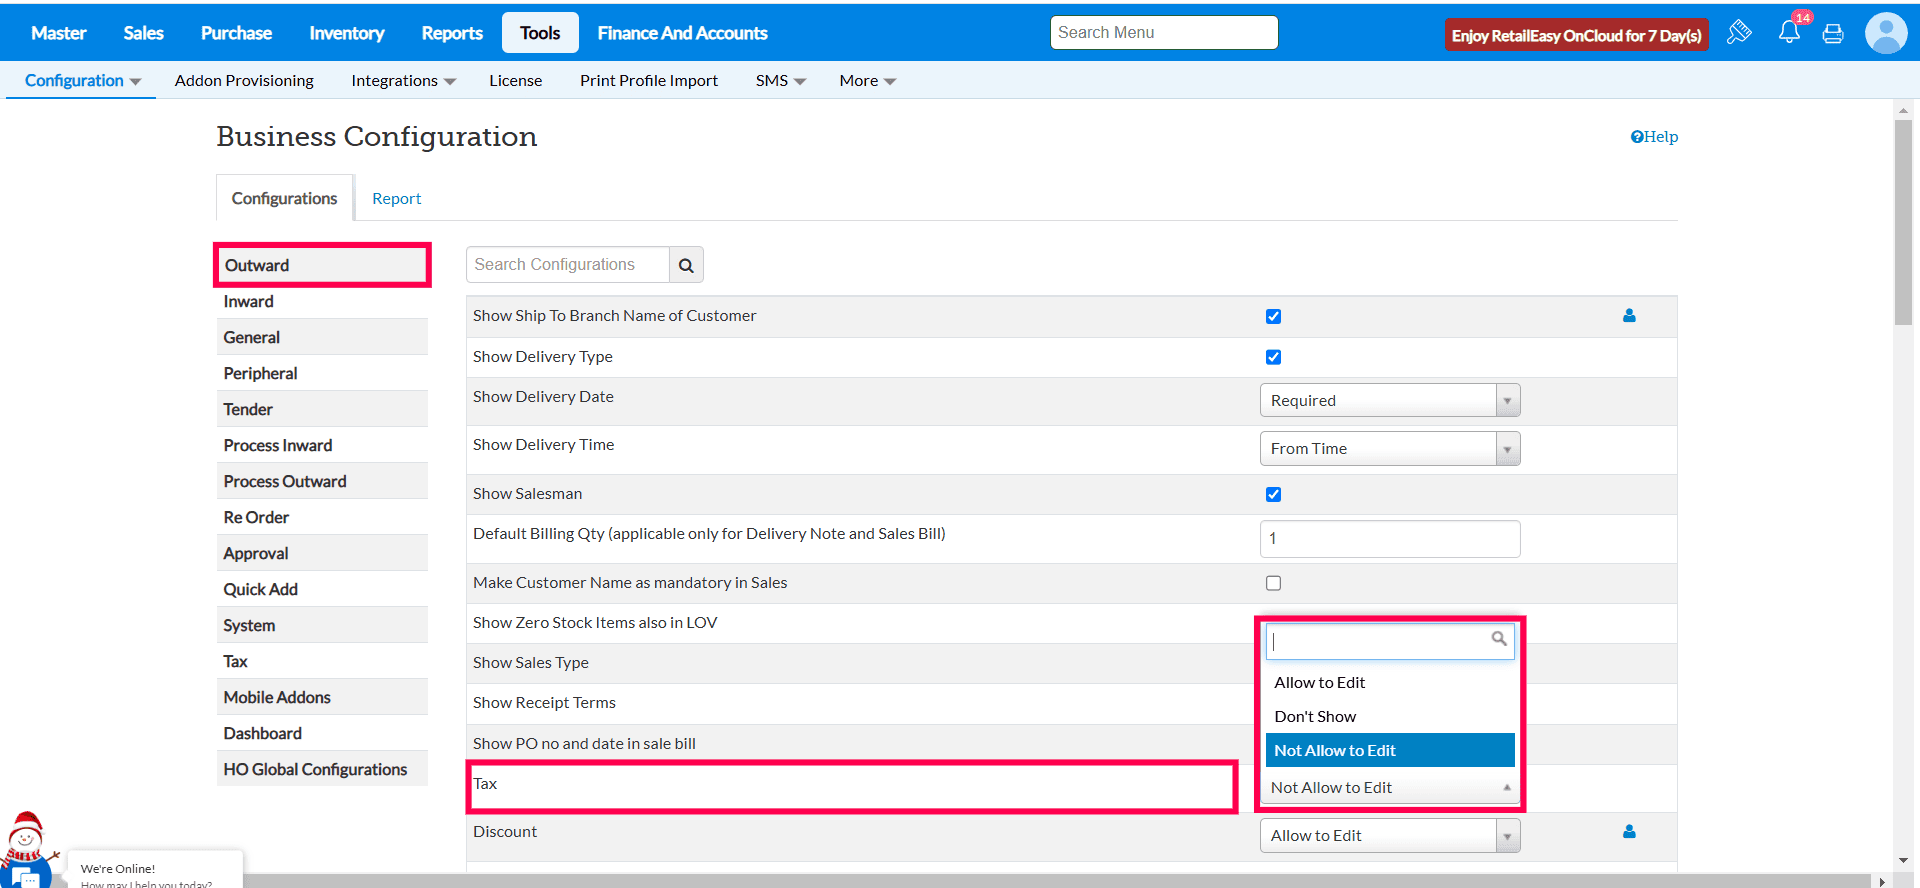Click the notification bell icon
The width and height of the screenshot is (1920, 888).
(1789, 33)
